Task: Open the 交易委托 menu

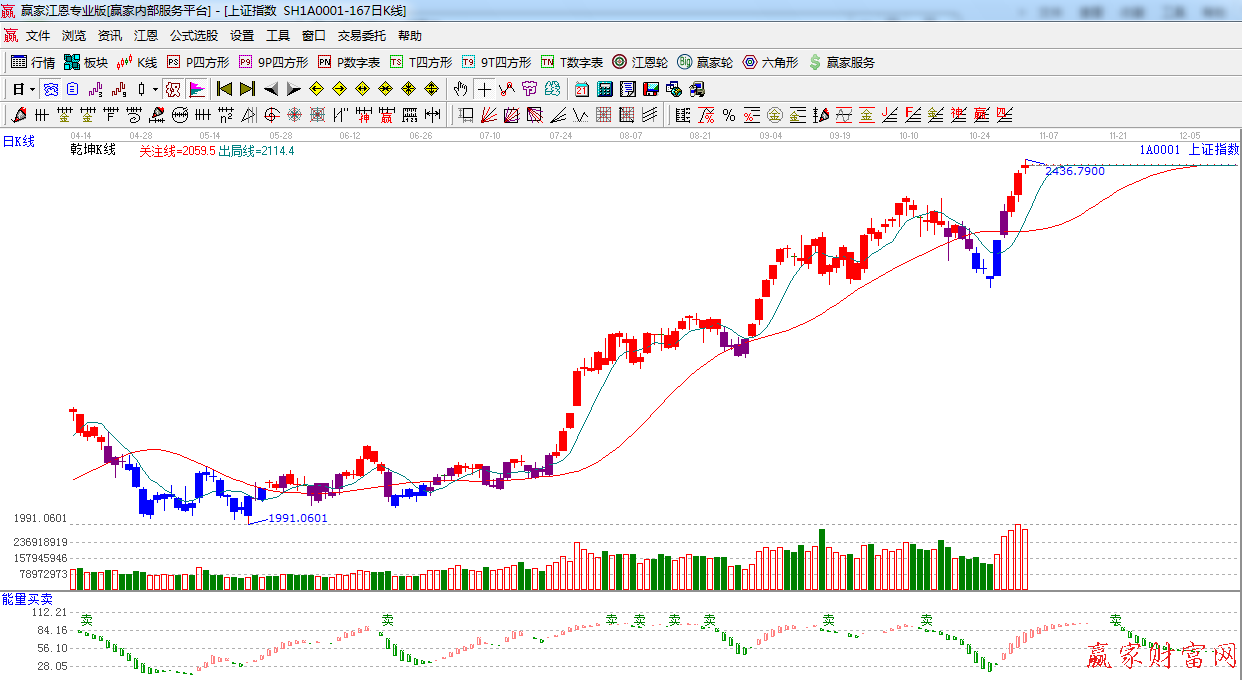Action: tap(361, 36)
